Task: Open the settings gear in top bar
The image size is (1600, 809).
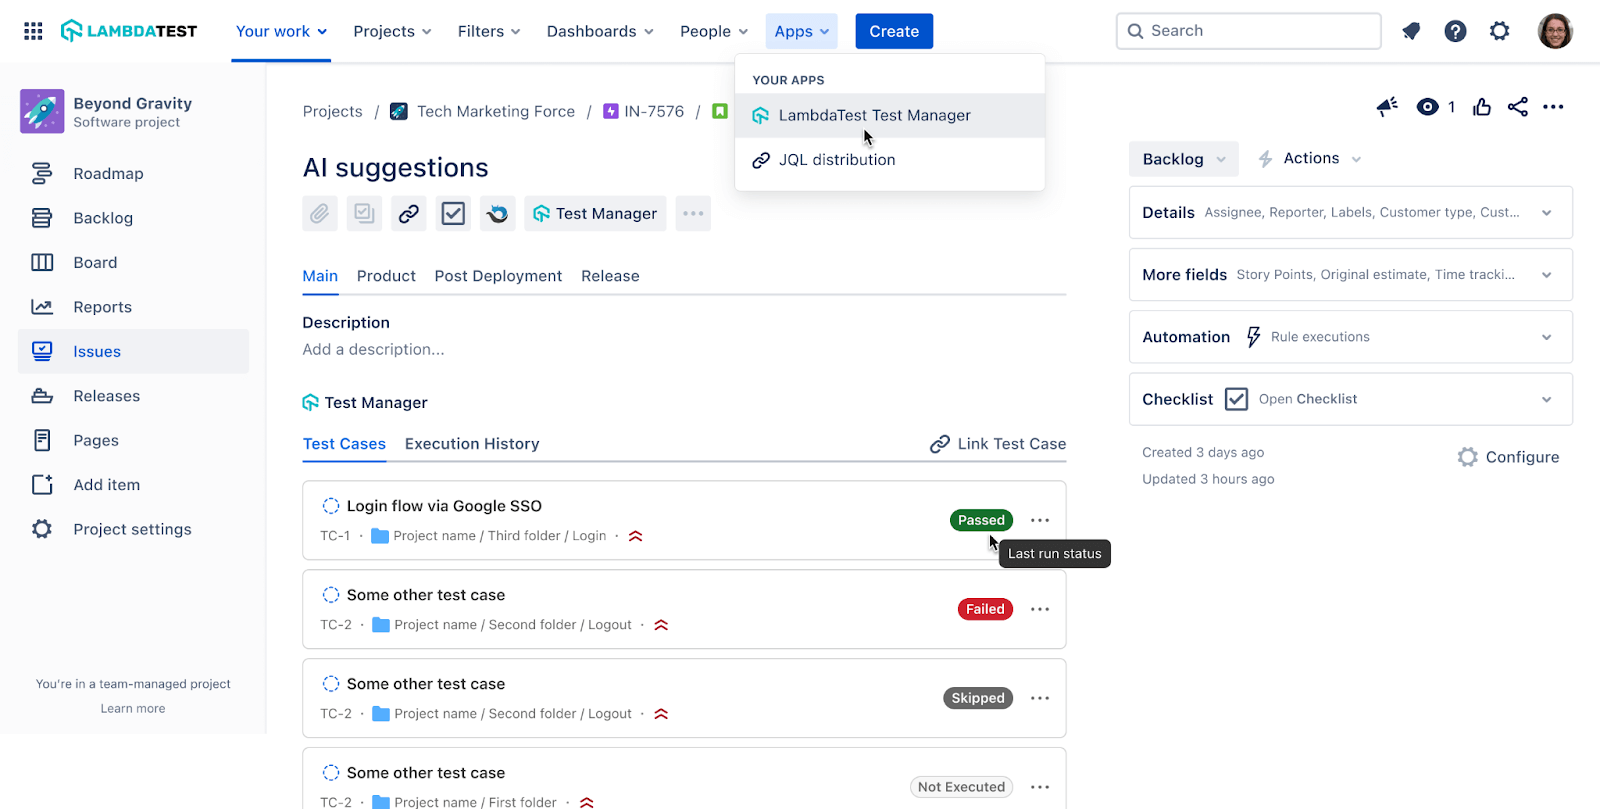Action: [1499, 31]
